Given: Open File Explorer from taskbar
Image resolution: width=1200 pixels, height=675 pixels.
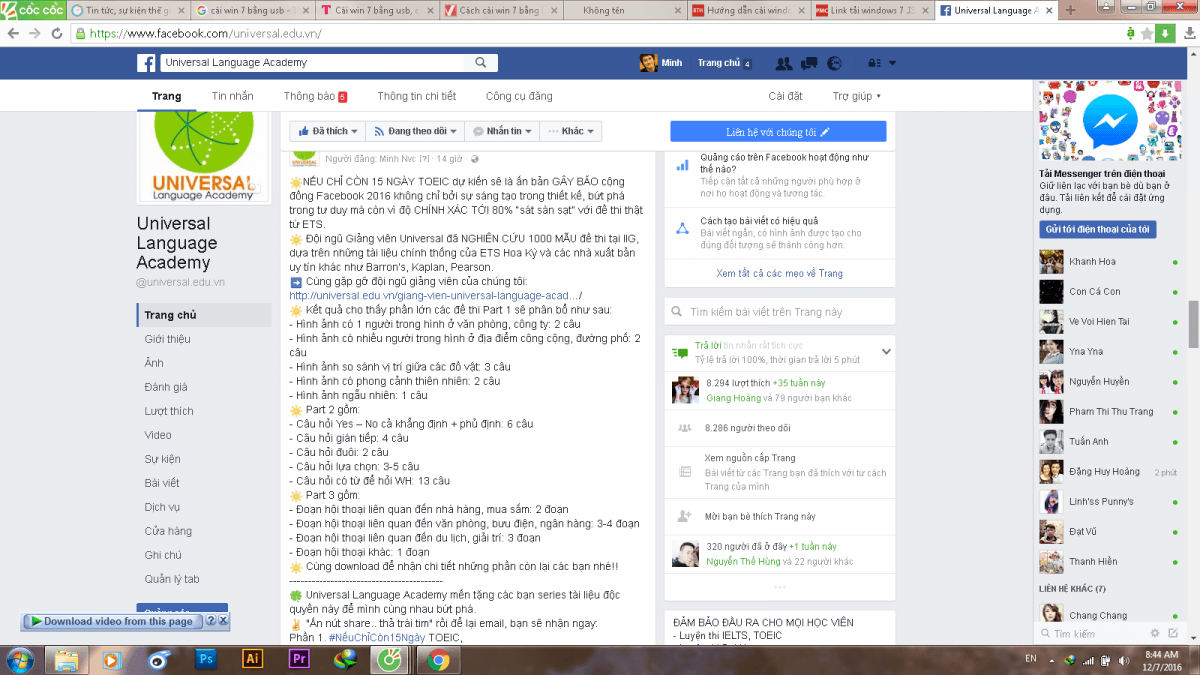Looking at the screenshot, I should pyautogui.click(x=68, y=659).
